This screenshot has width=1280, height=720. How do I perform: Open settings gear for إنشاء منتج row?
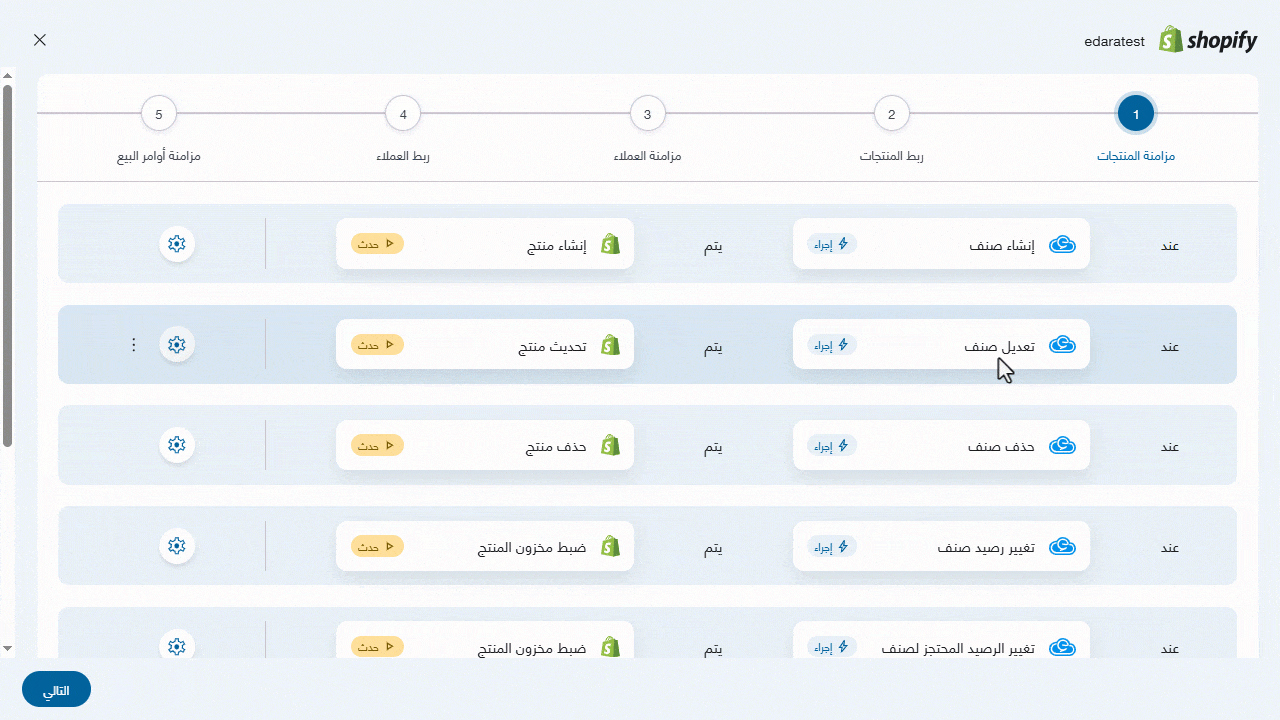pyautogui.click(x=177, y=243)
